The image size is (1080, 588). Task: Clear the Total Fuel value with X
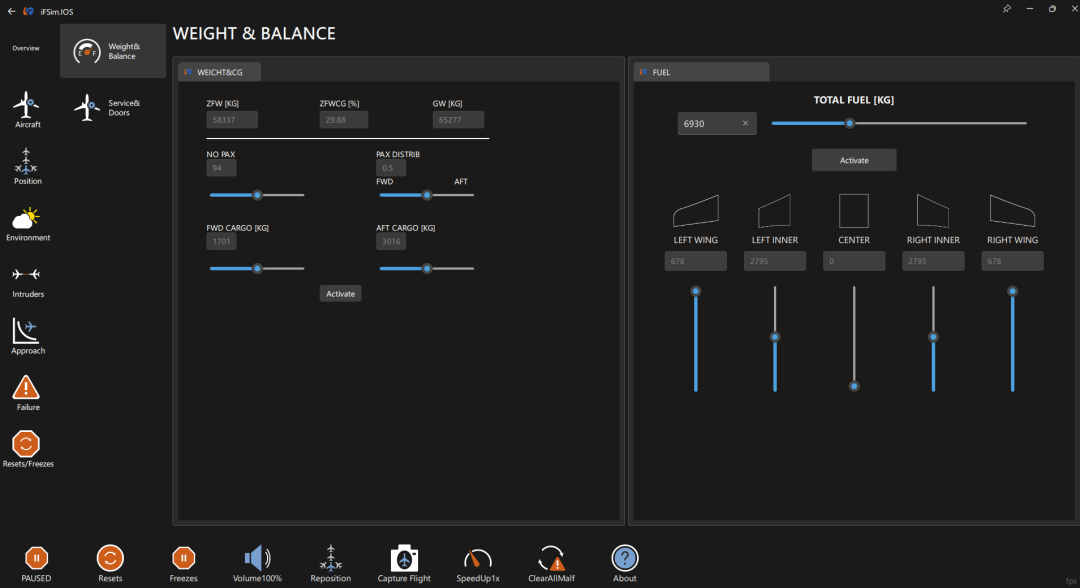(745, 123)
